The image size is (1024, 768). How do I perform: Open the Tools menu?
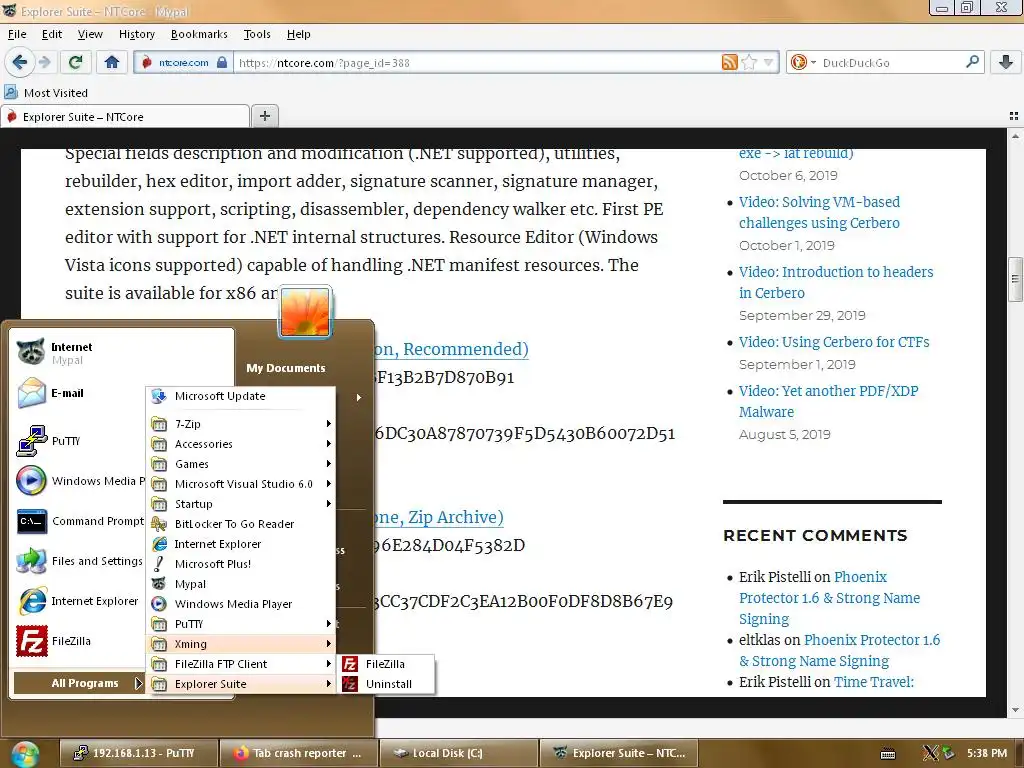[x=257, y=34]
